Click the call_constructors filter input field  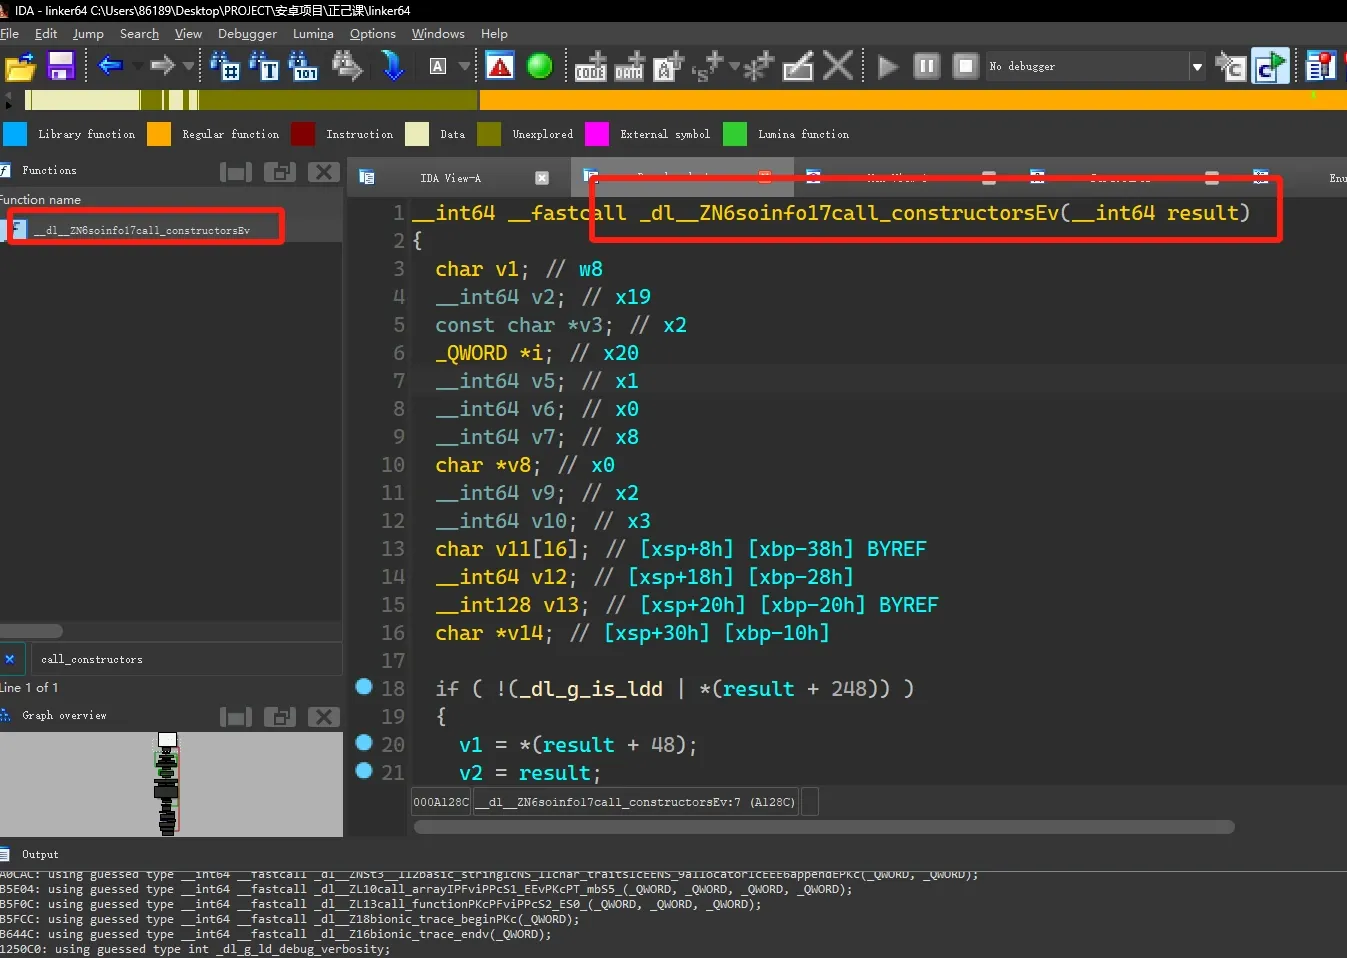pyautogui.click(x=186, y=659)
